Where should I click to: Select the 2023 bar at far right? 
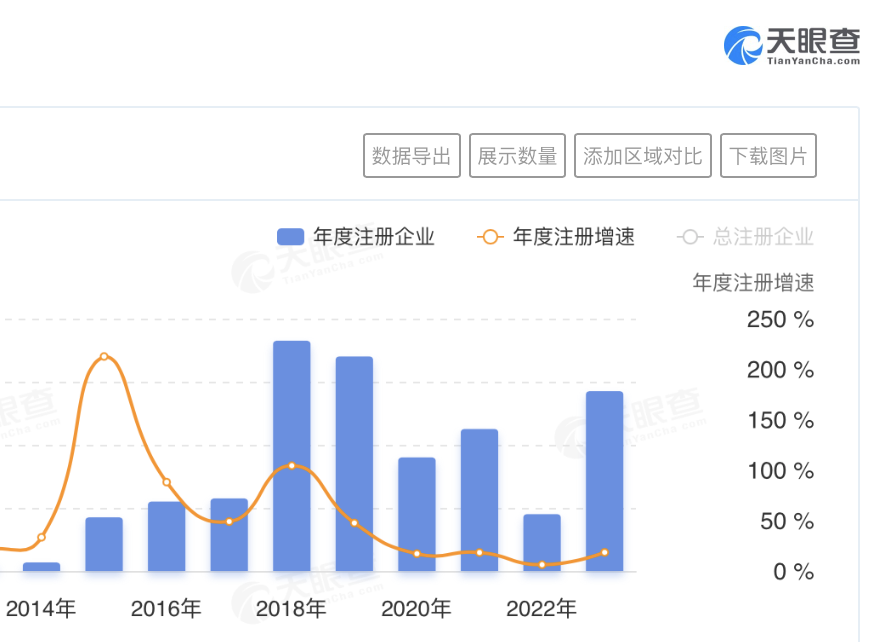tap(604, 481)
